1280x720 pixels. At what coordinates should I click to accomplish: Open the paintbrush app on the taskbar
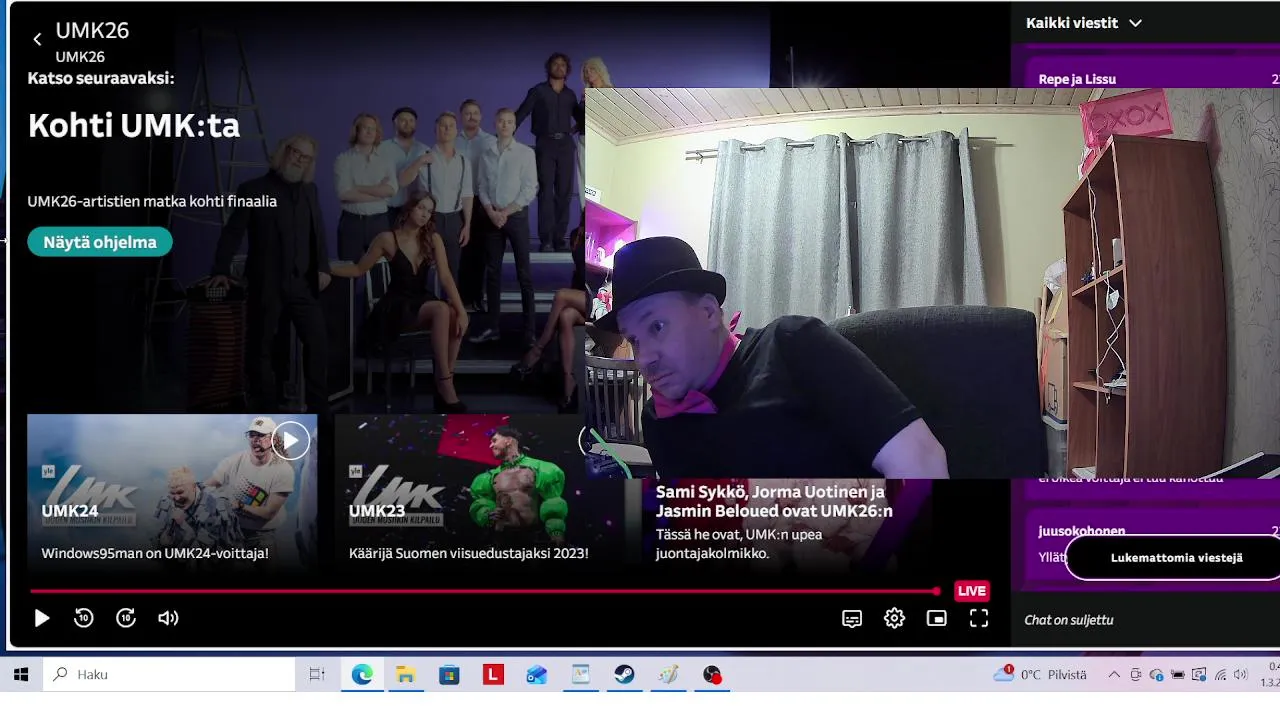tap(668, 675)
